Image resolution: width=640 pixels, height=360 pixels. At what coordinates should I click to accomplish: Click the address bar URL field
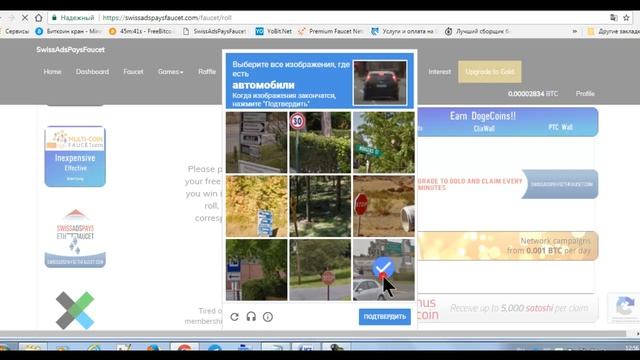click(327, 18)
